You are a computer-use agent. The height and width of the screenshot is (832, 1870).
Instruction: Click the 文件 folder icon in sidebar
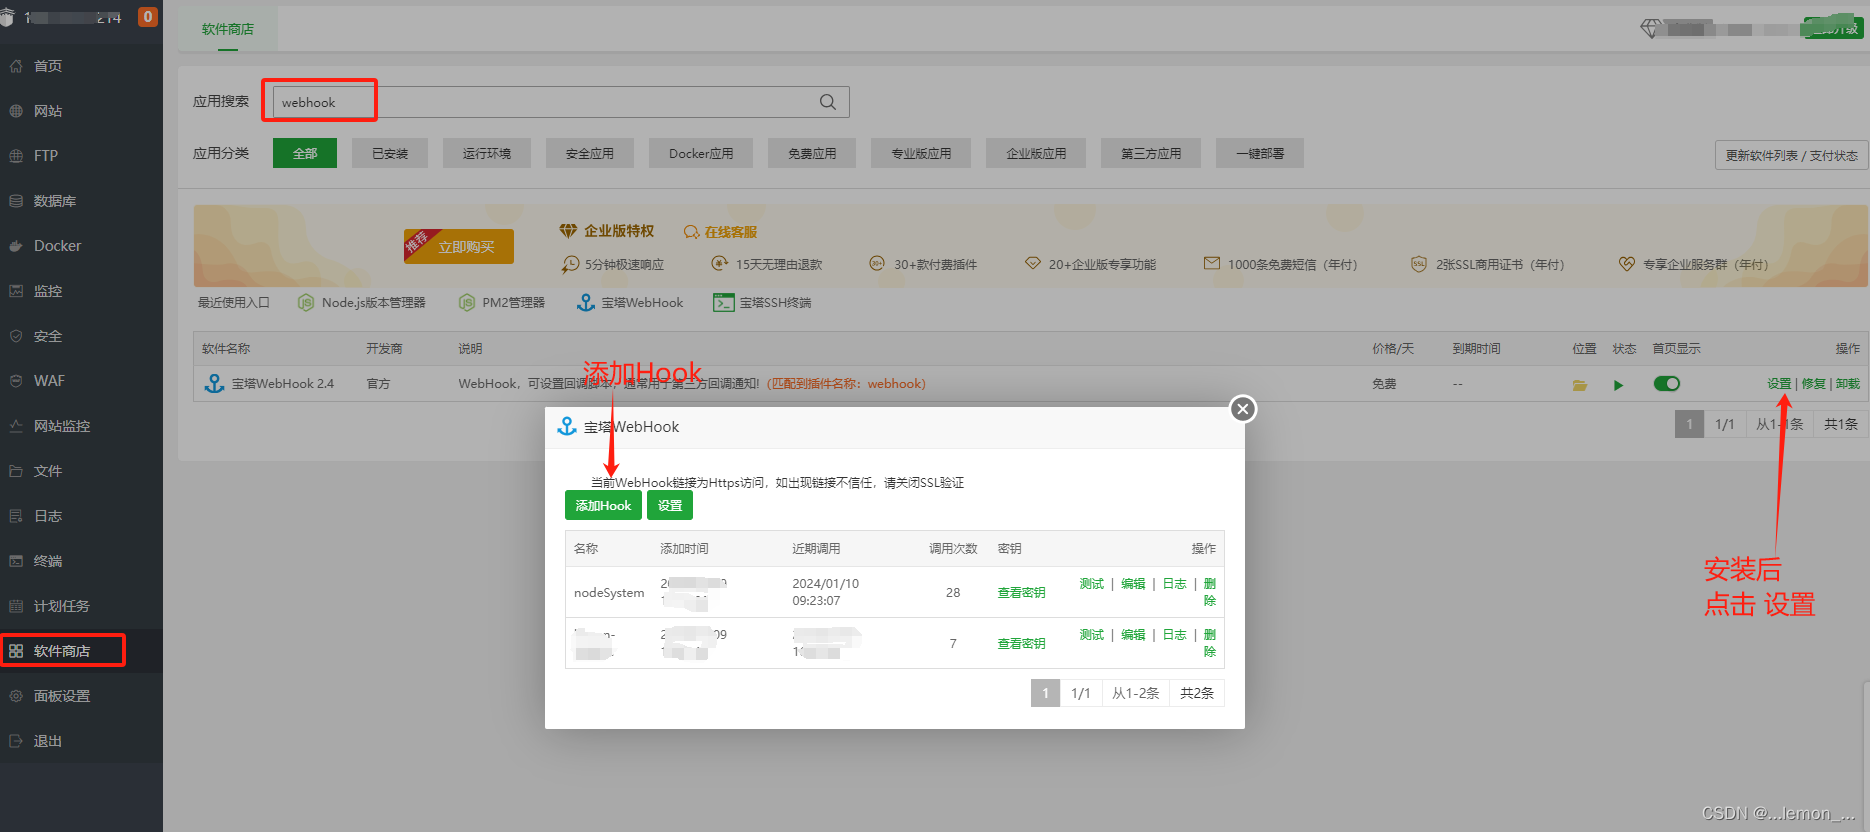click(16, 471)
